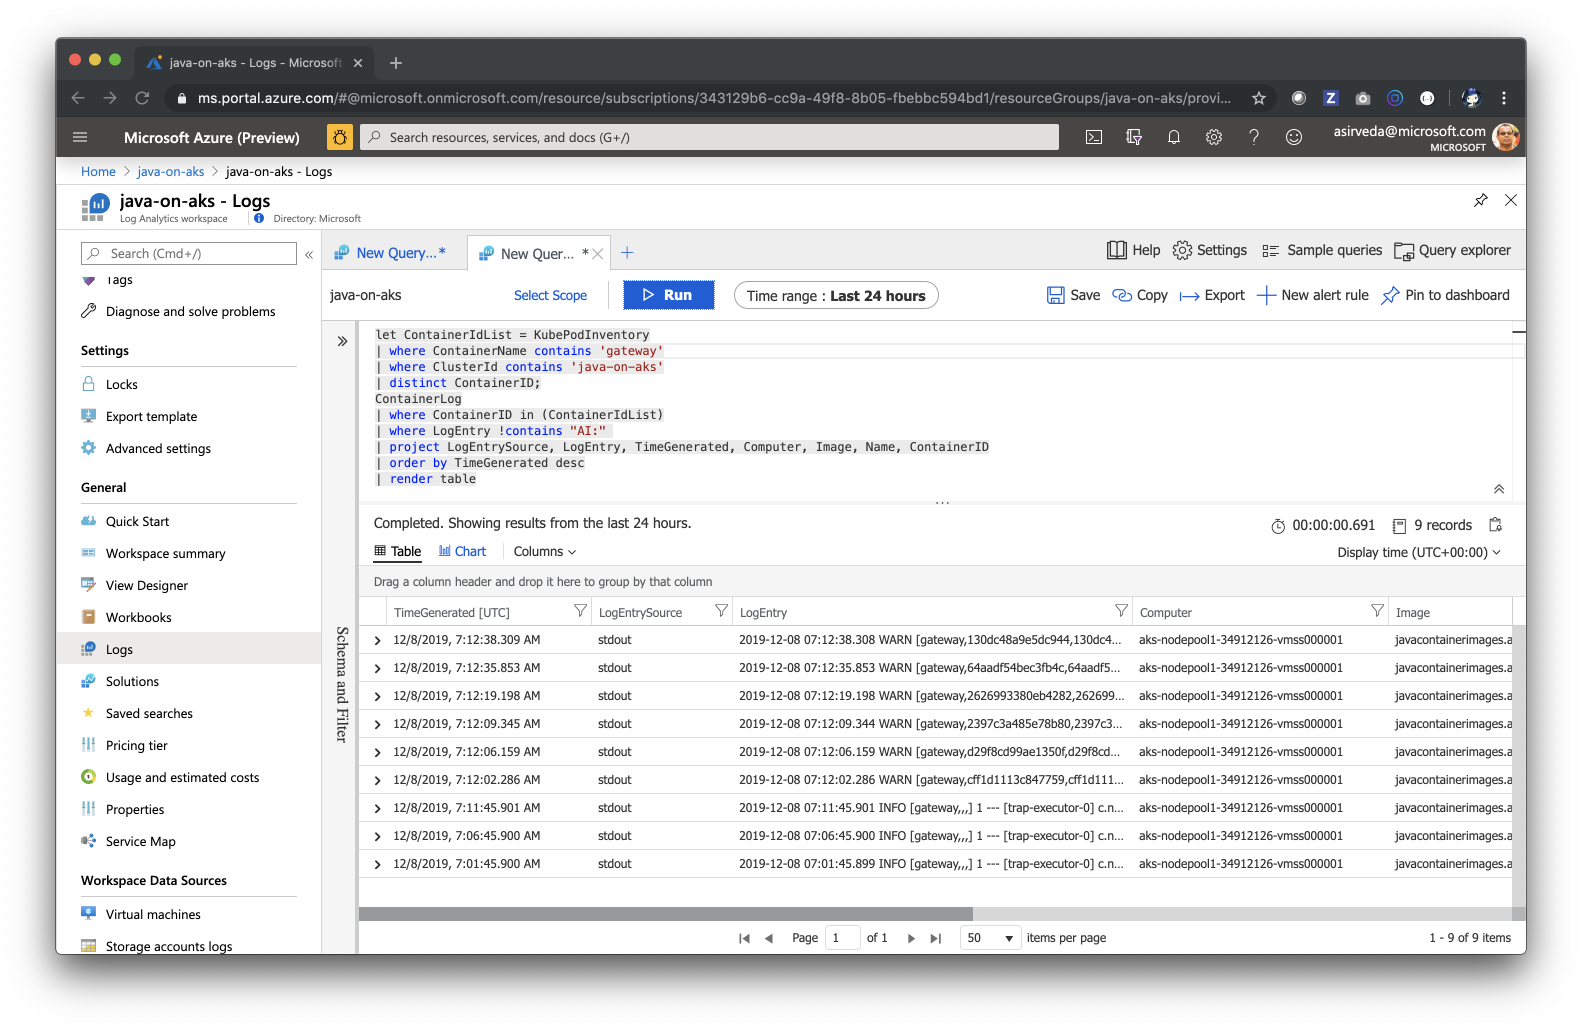Collapse the query editor with double chevron

pyautogui.click(x=1499, y=489)
